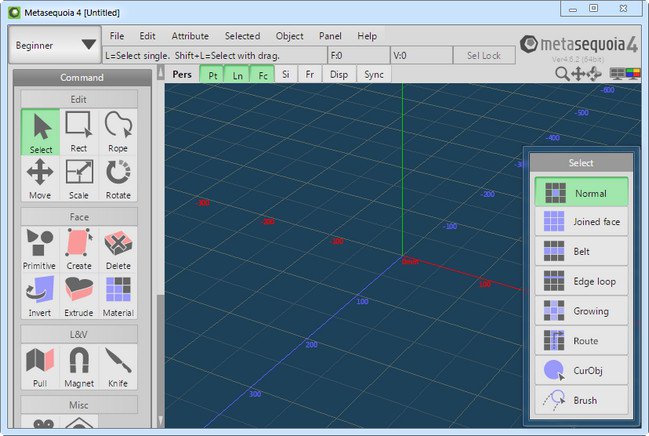Toggle Fc face display
Image resolution: width=649 pixels, height=436 pixels.
(x=262, y=75)
